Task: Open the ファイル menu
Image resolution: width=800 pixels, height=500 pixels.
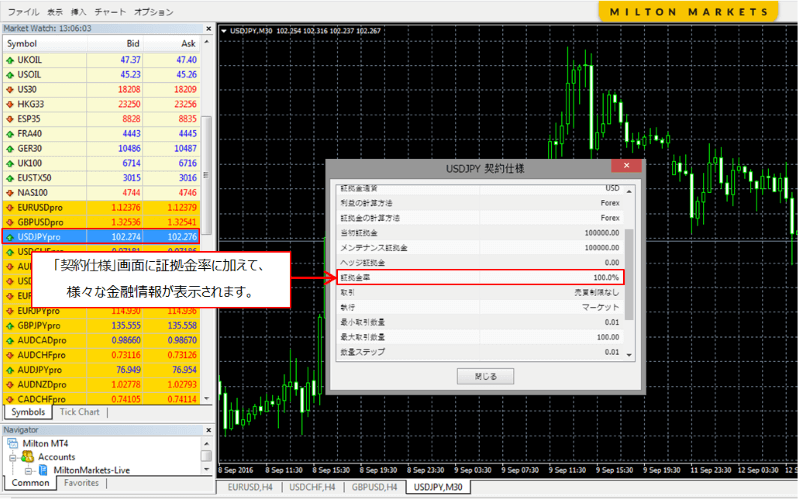Action: [x=23, y=11]
